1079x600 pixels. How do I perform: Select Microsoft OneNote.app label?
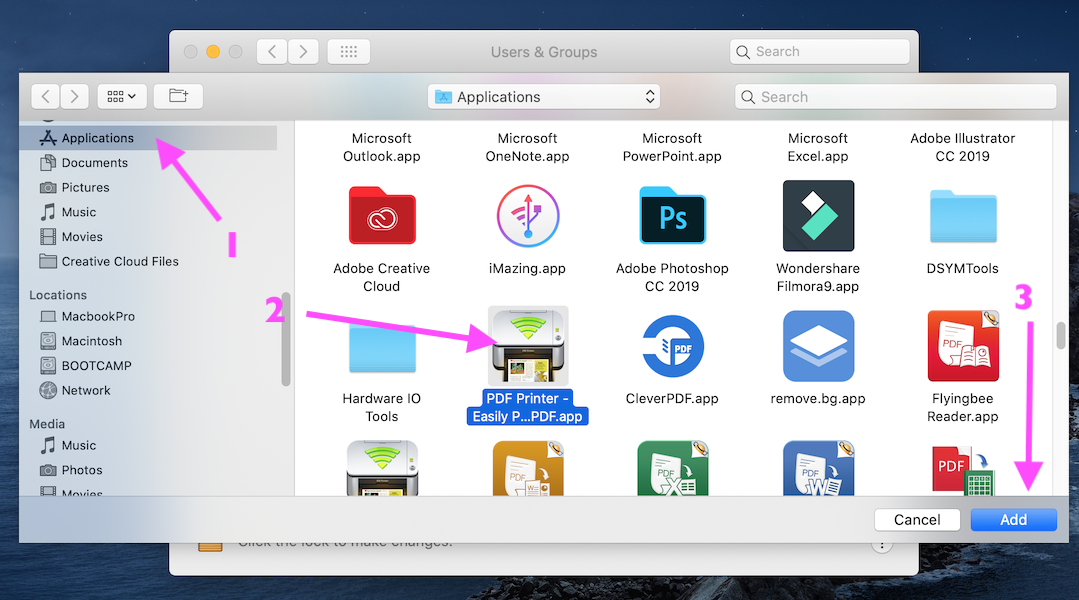(x=528, y=147)
